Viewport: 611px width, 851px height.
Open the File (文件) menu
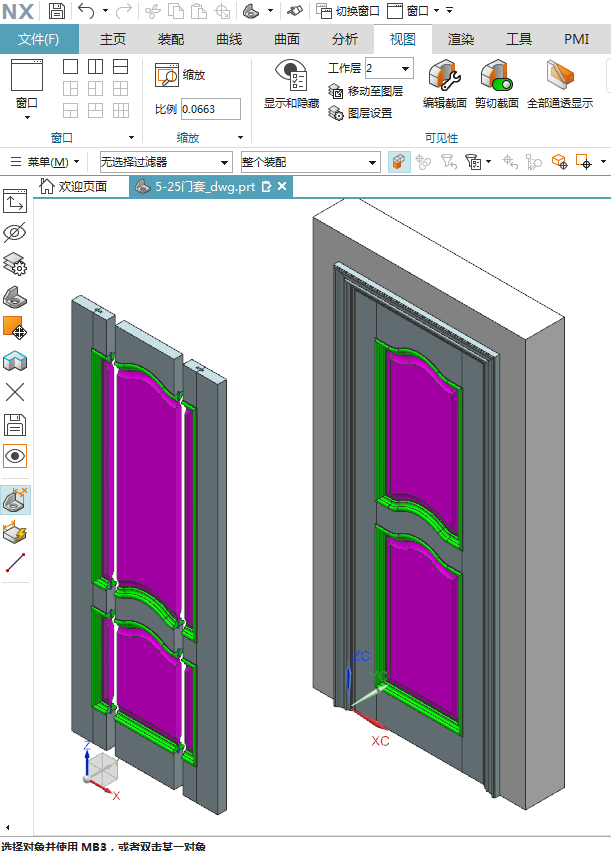click(x=39, y=39)
